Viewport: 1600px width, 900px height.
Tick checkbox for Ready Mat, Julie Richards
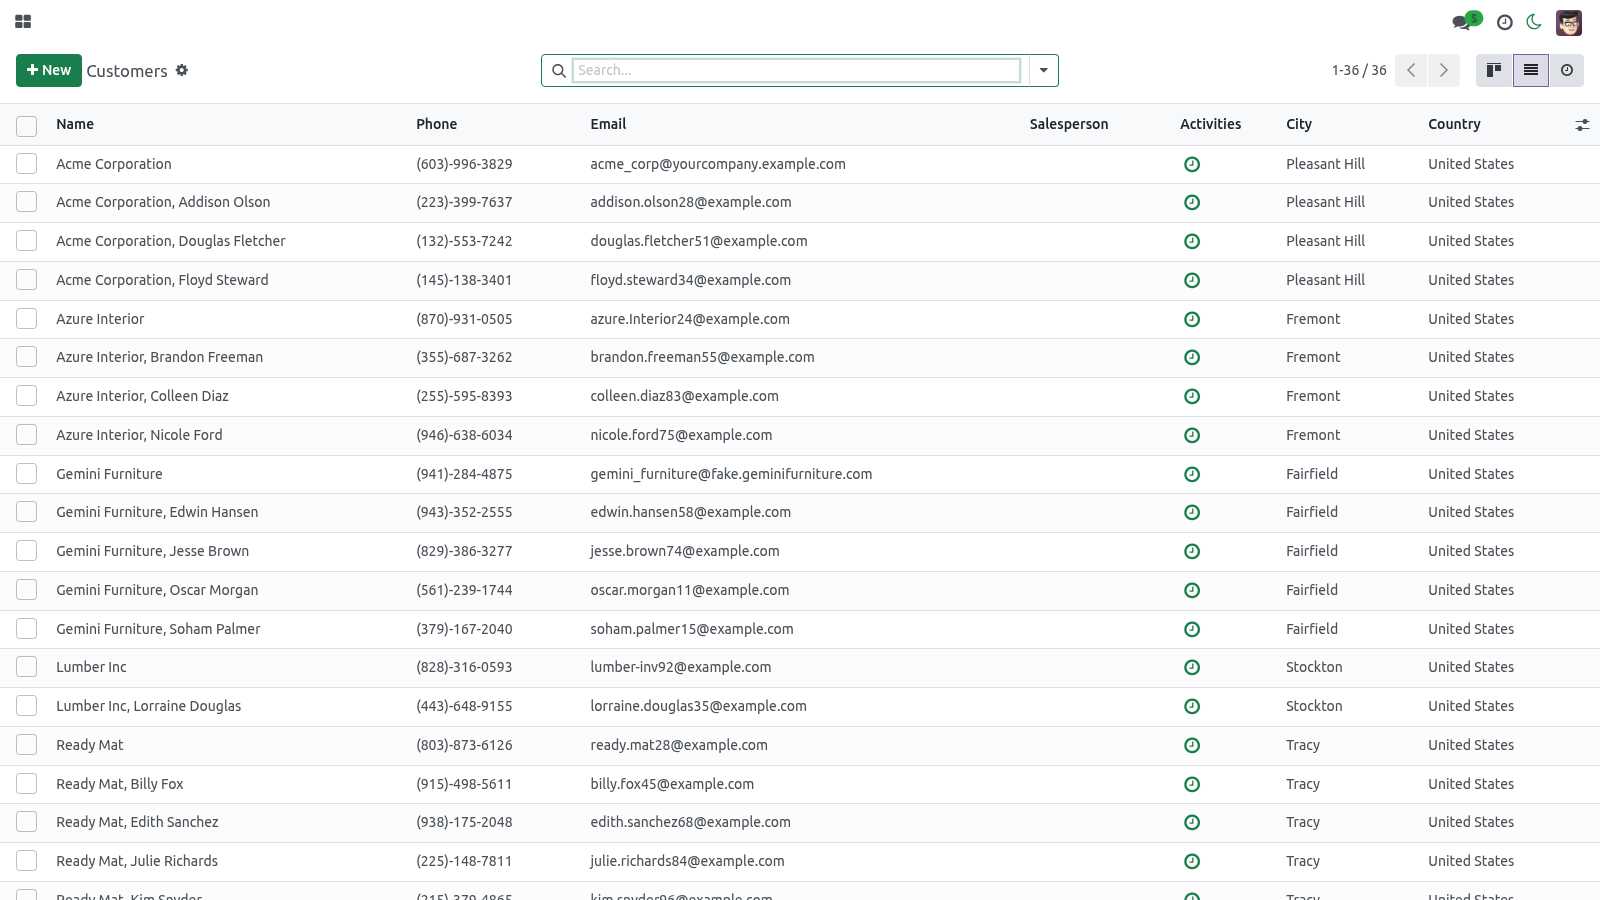click(27, 861)
